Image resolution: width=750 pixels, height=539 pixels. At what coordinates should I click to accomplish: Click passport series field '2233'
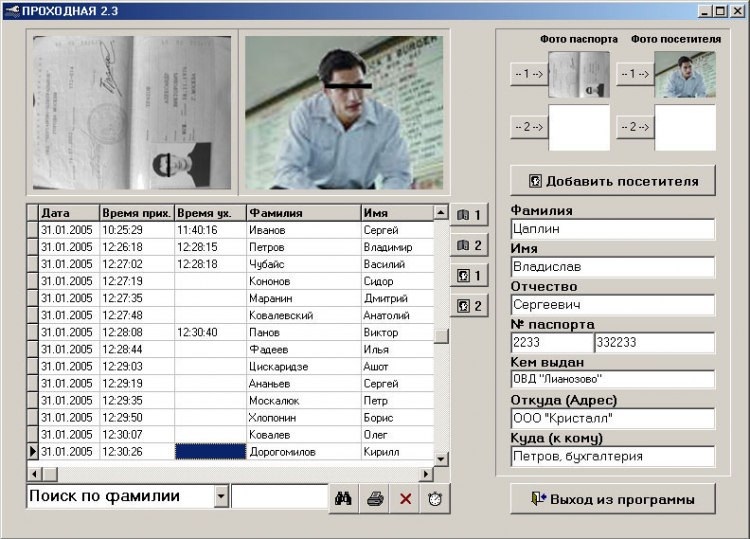tap(552, 342)
